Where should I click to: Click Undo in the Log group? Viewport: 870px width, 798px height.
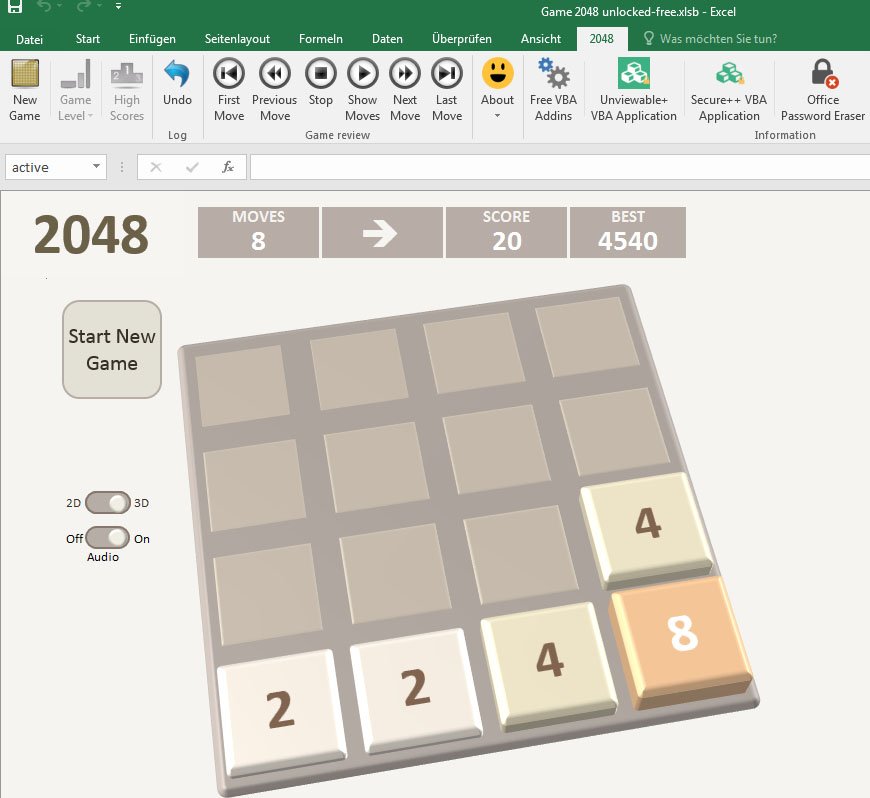pyautogui.click(x=177, y=90)
